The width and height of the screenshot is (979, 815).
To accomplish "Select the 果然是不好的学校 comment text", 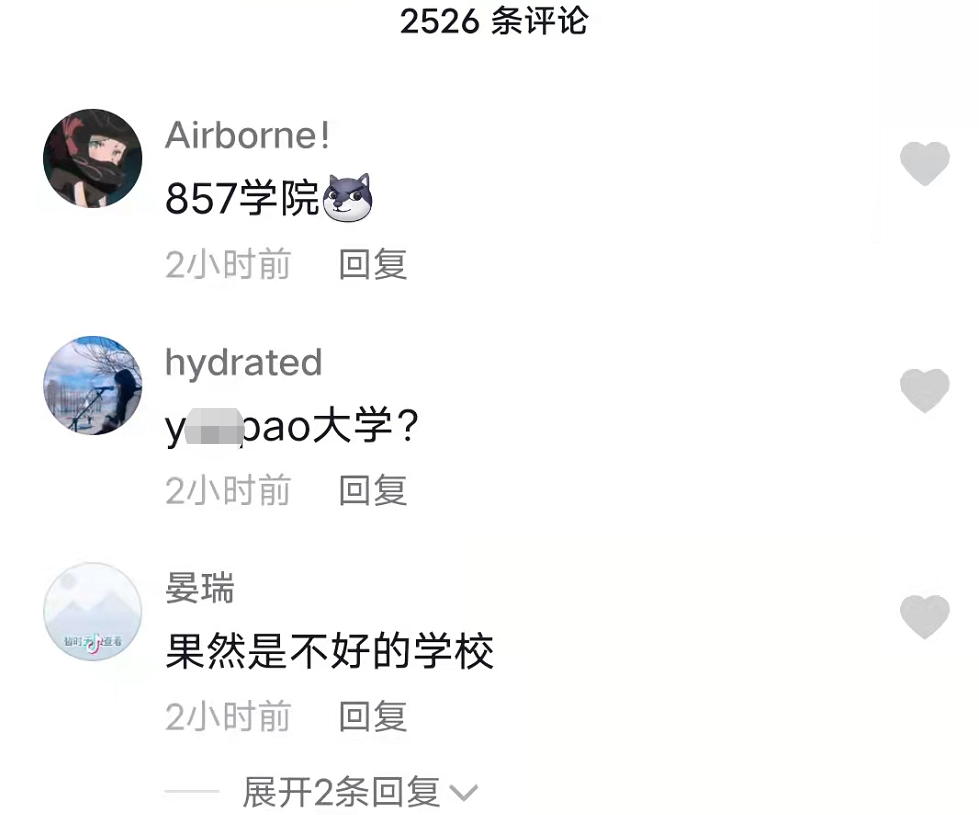I will [x=330, y=651].
